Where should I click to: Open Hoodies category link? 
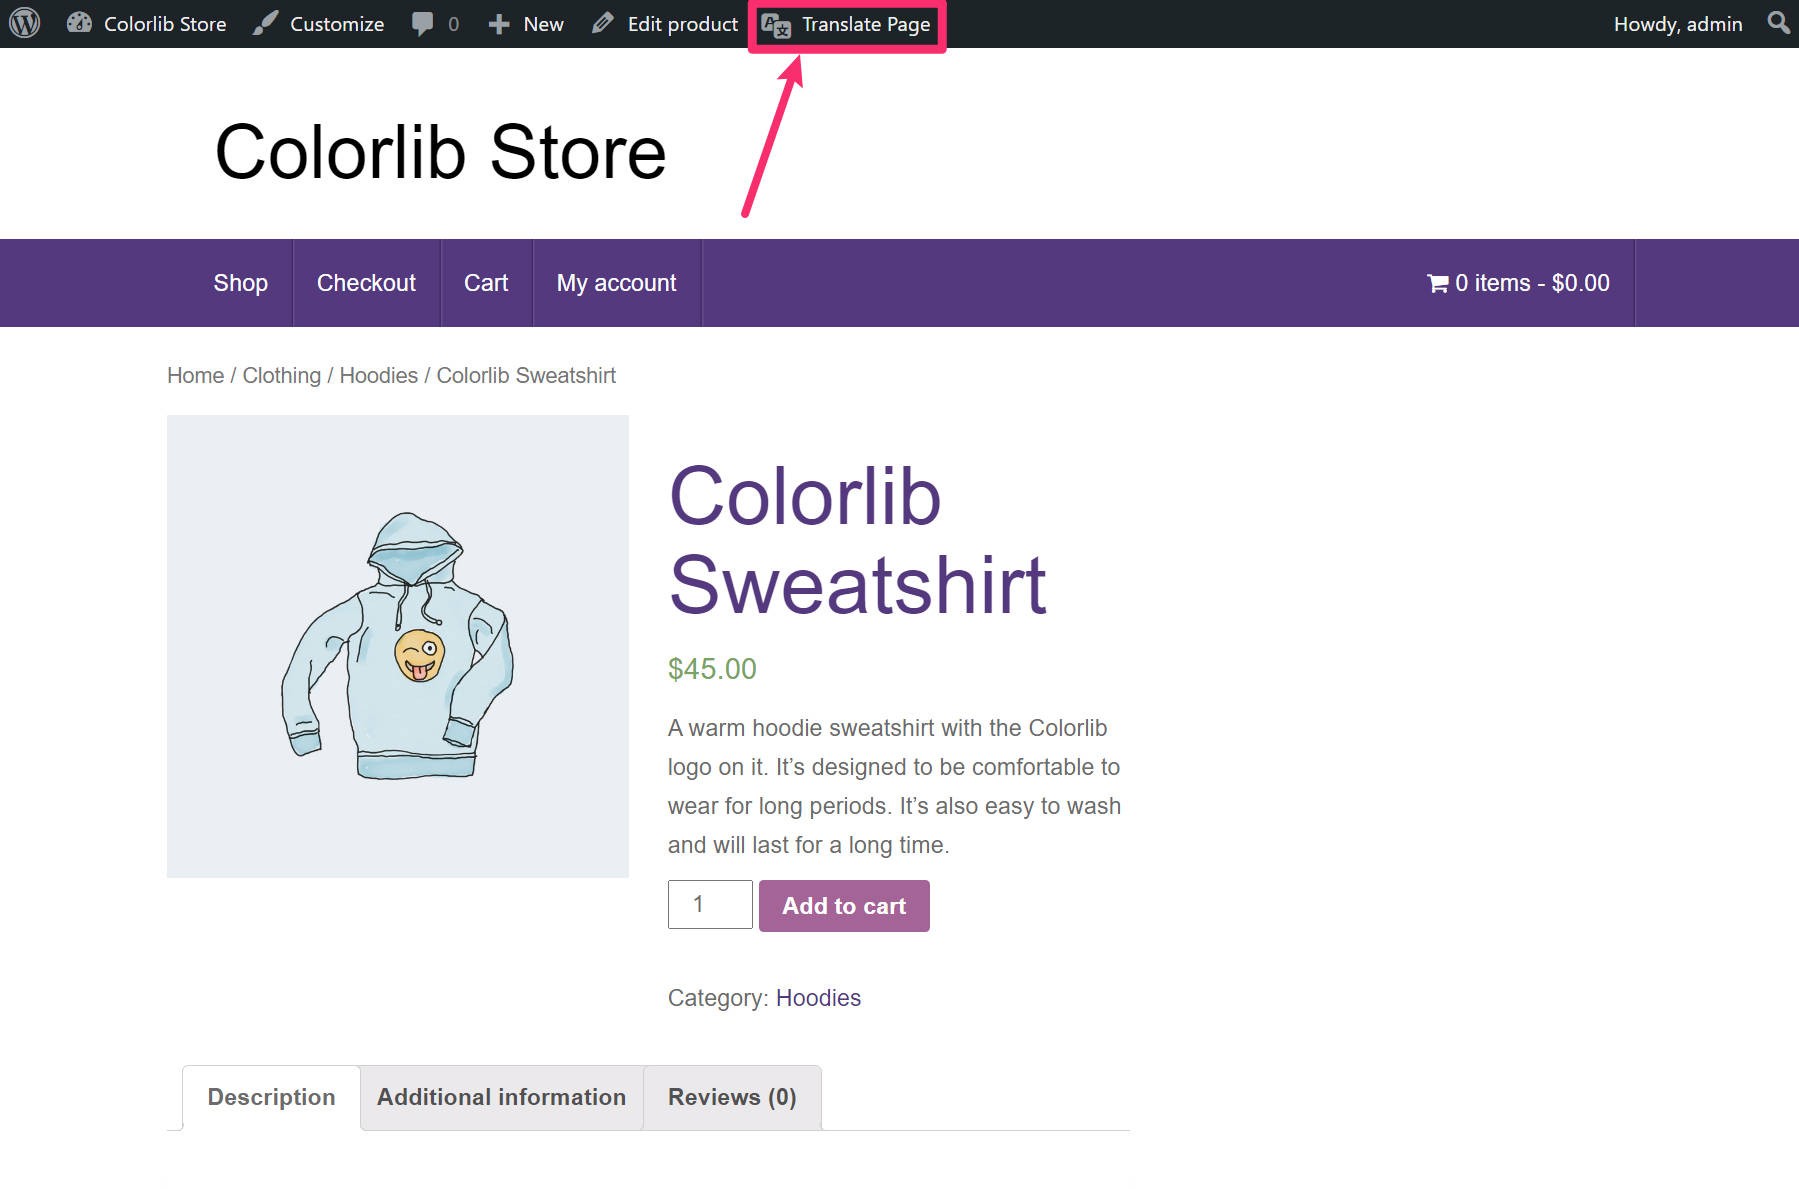pyautogui.click(x=818, y=998)
